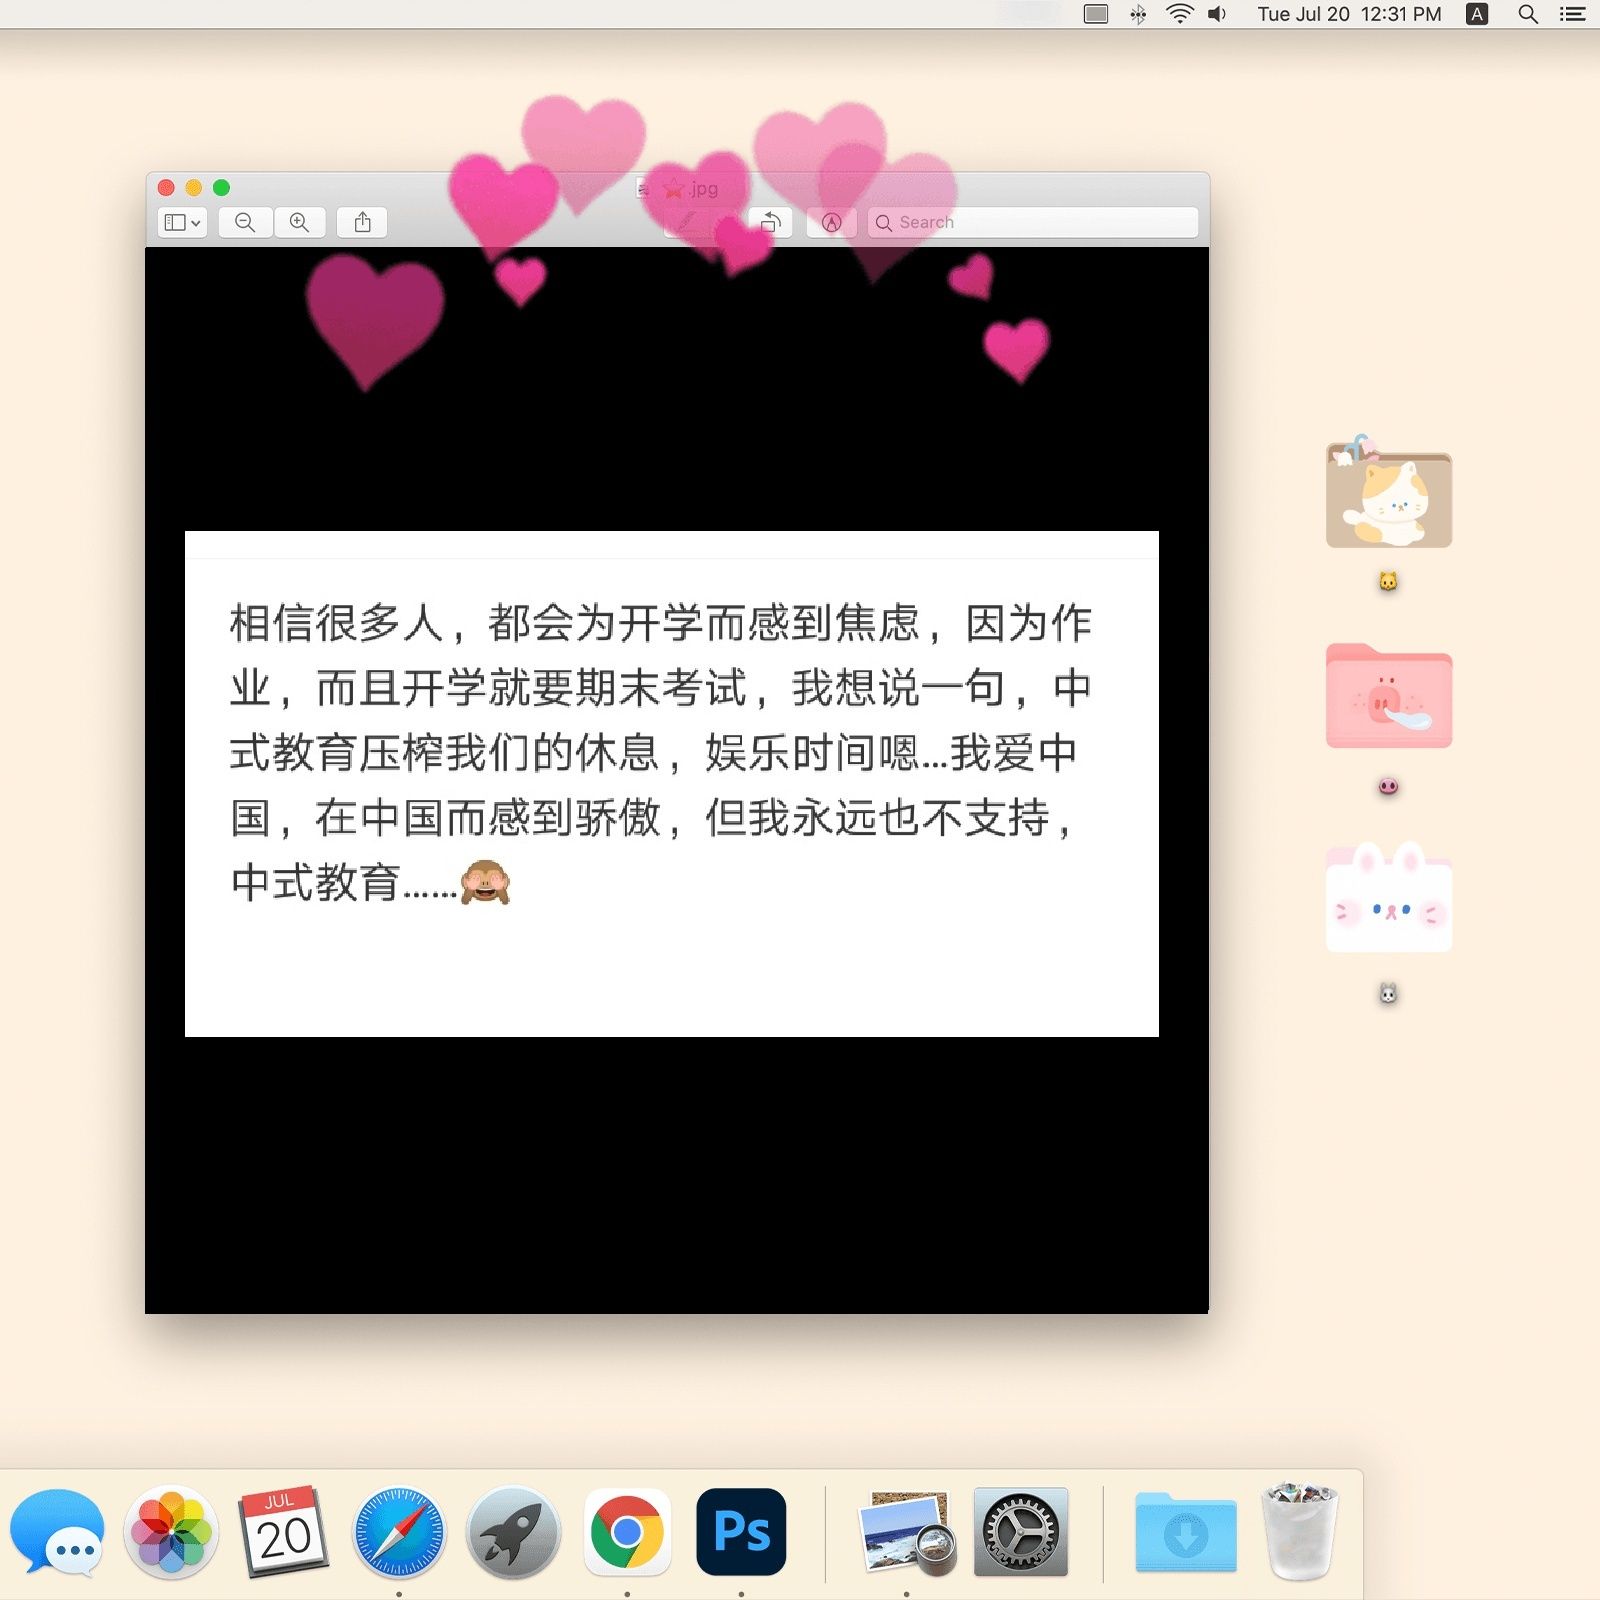Open the volume control in menu bar
Image resolution: width=1600 pixels, height=1600 pixels.
(x=1217, y=14)
